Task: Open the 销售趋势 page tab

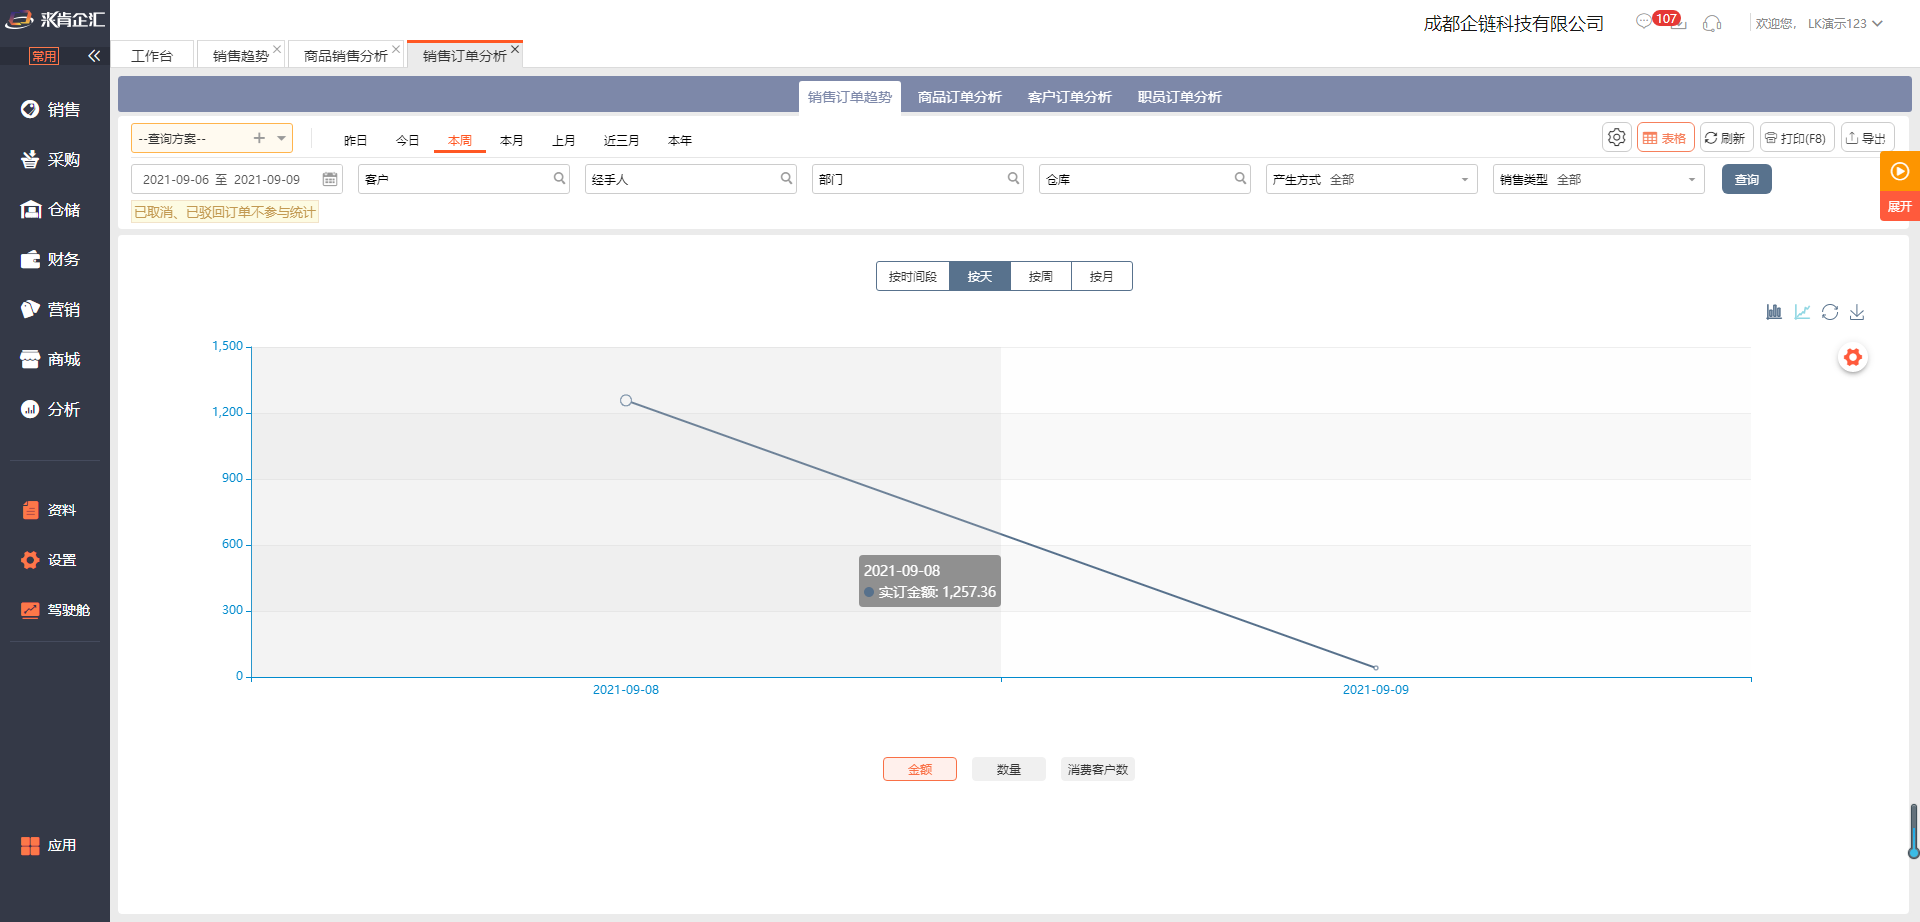Action: click(x=240, y=56)
